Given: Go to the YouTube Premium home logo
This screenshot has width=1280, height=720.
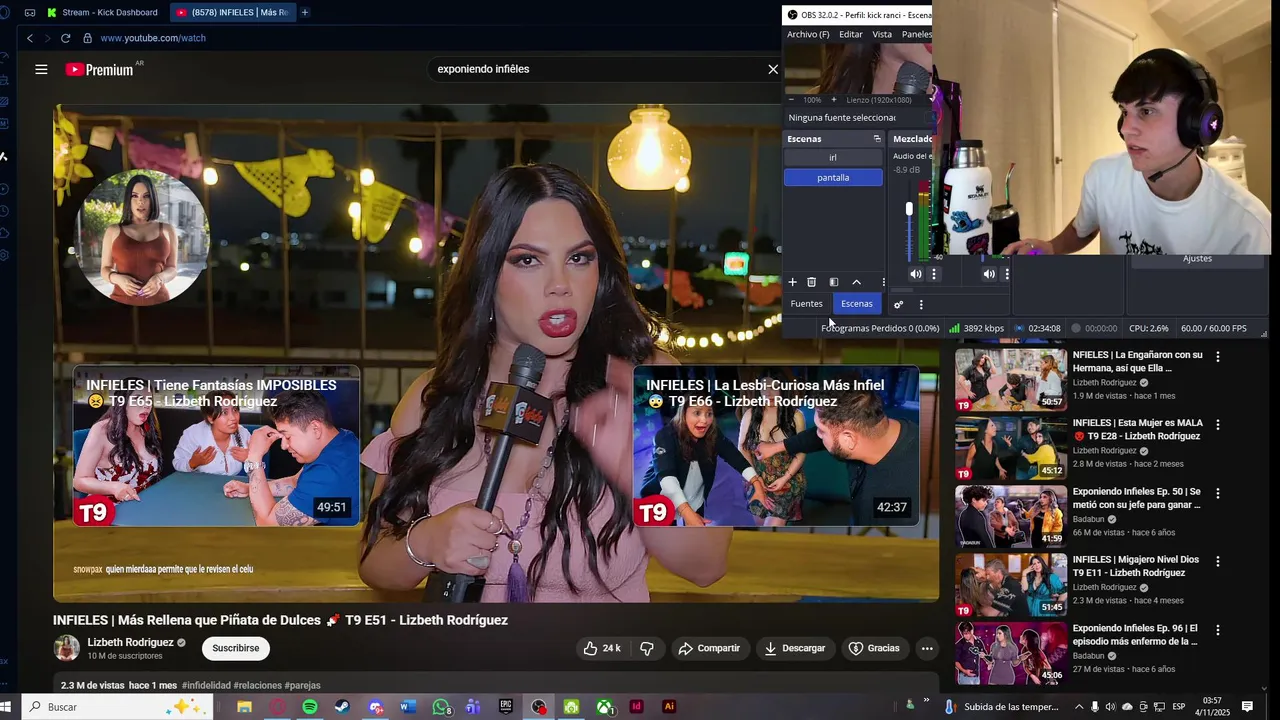Looking at the screenshot, I should [99, 69].
